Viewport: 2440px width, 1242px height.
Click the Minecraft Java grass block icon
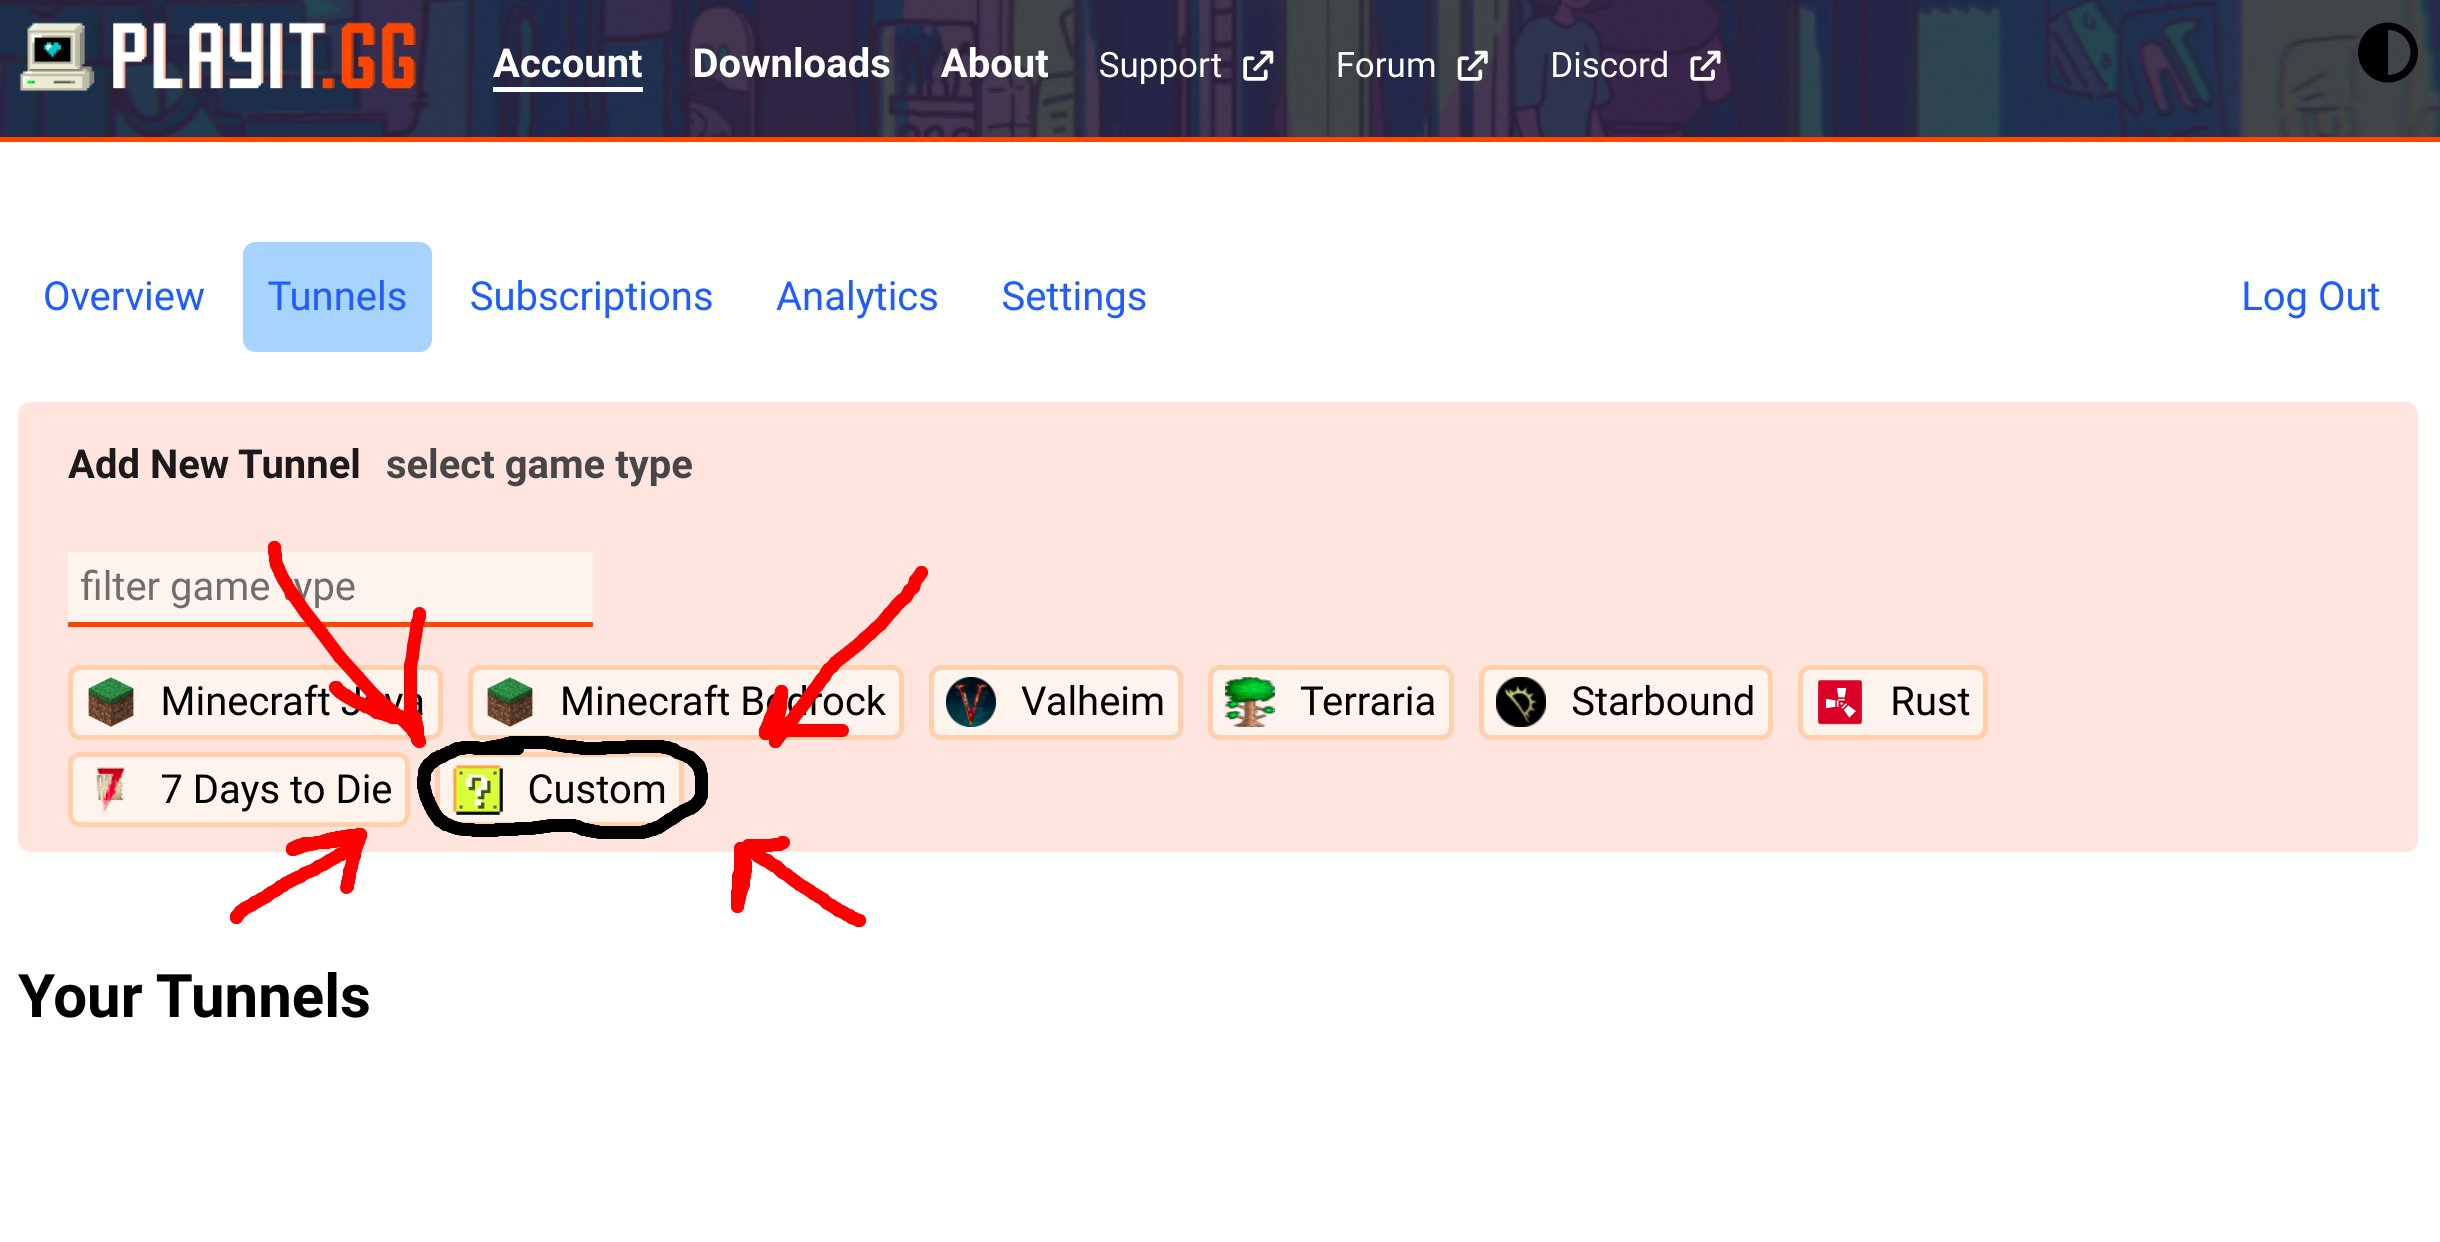point(110,701)
